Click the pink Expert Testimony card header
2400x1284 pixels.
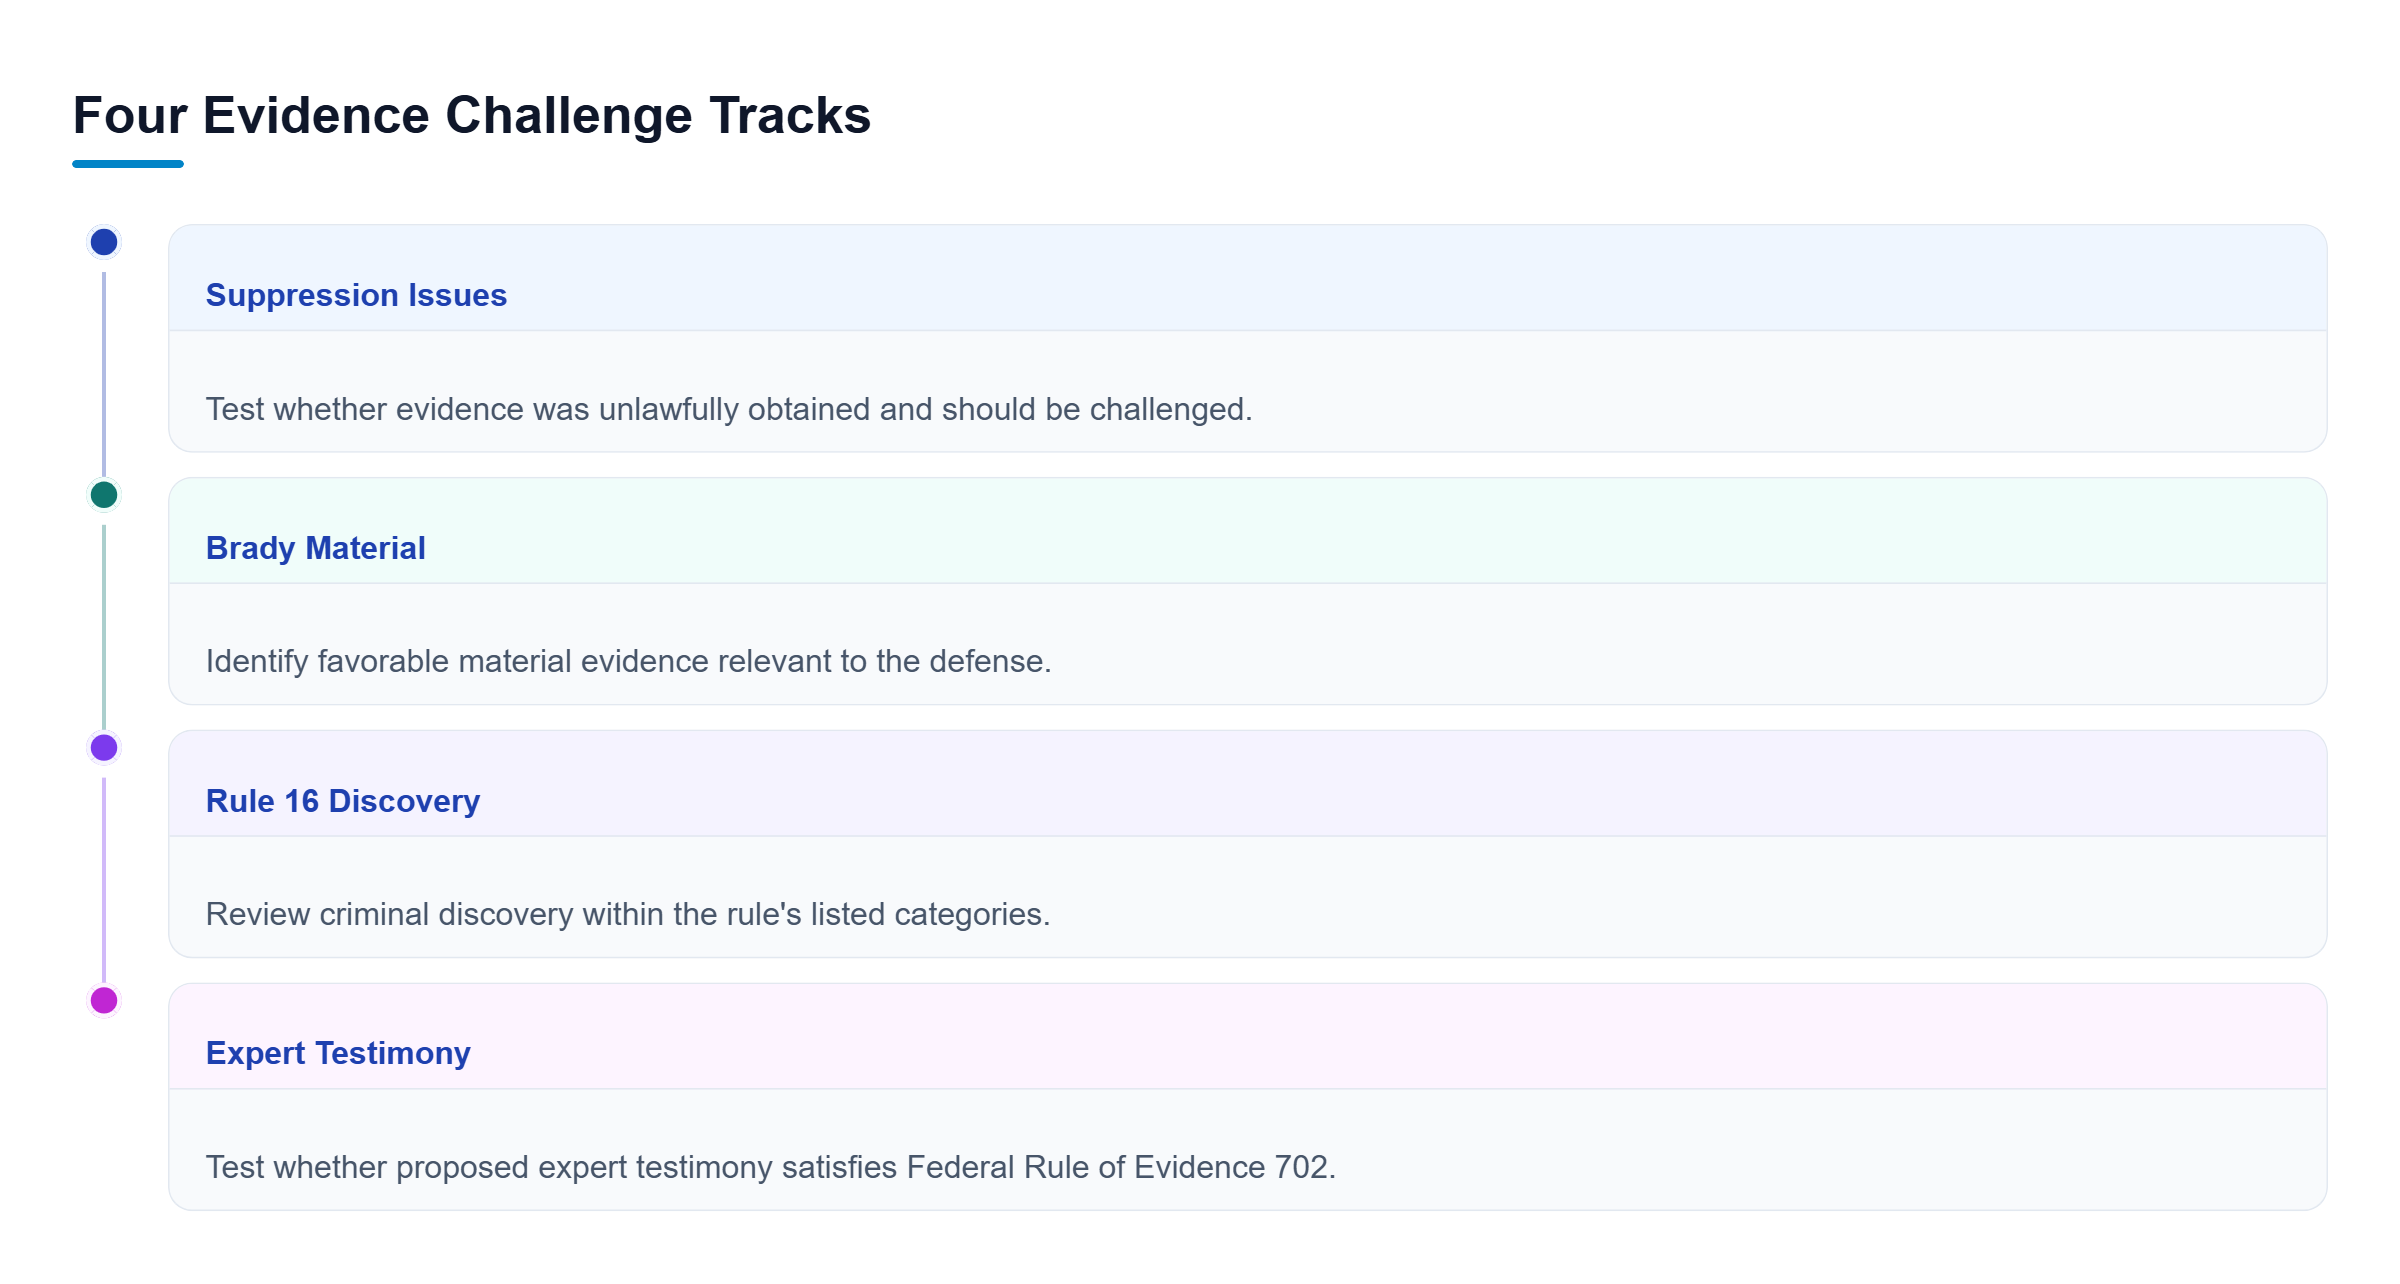click(1248, 1037)
